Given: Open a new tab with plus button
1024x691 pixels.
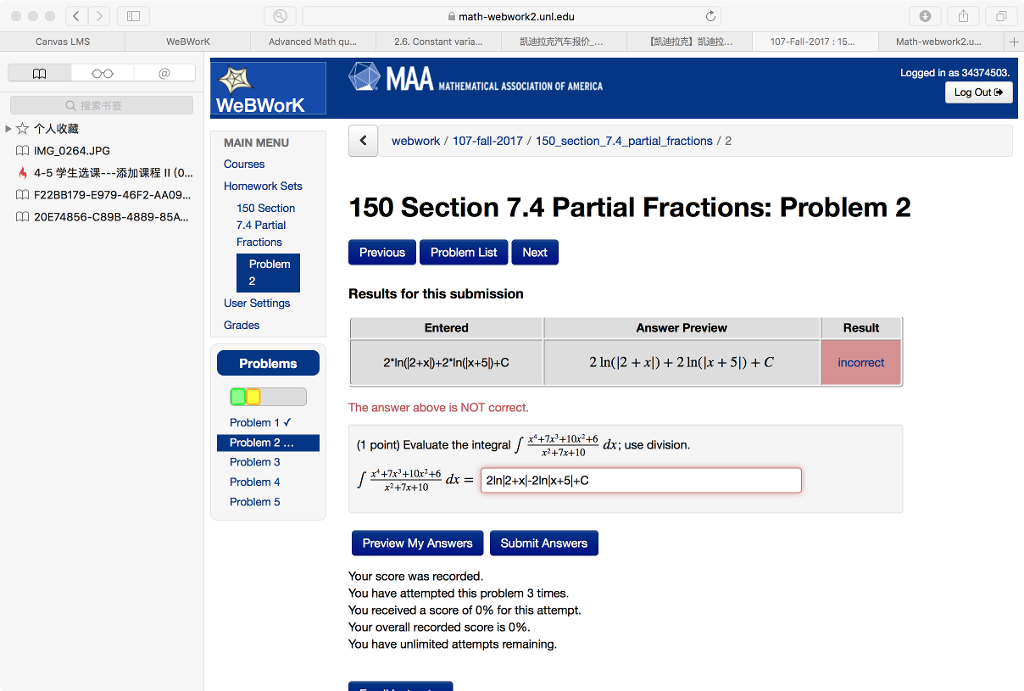Looking at the screenshot, I should point(1014,42).
